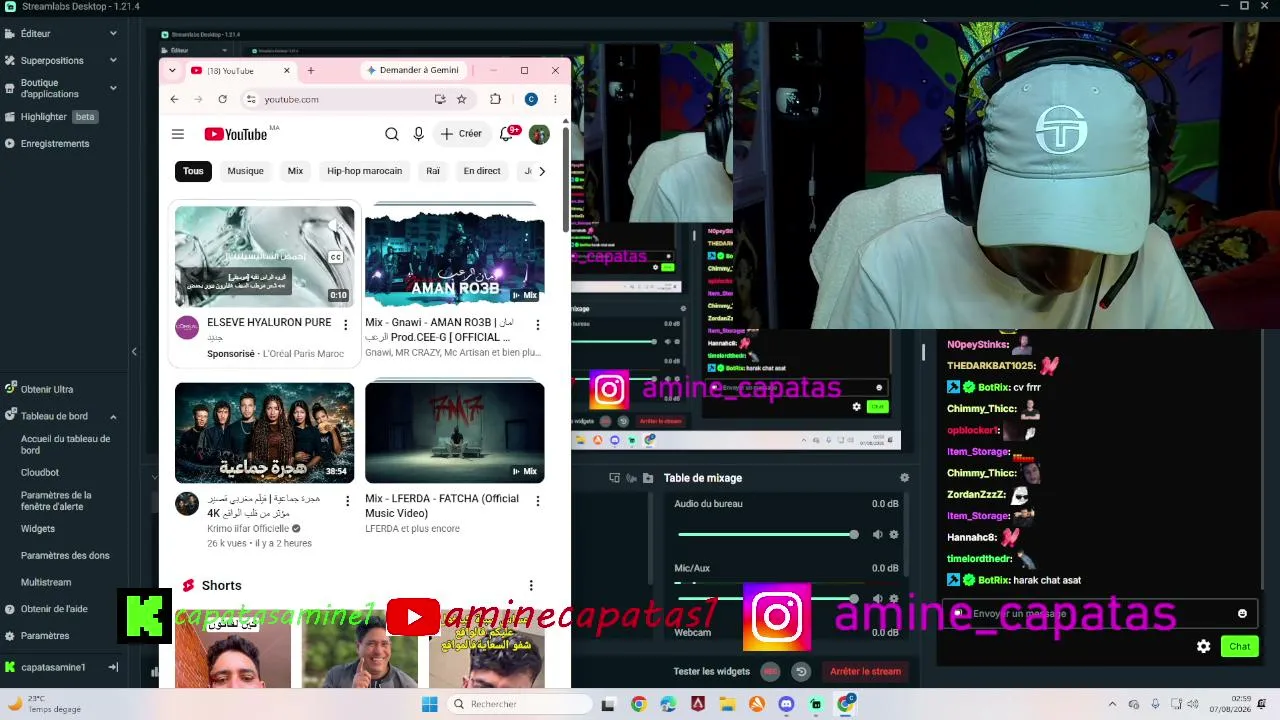Click the replay buffer icon beside record
1280x720 pixels.
(801, 672)
